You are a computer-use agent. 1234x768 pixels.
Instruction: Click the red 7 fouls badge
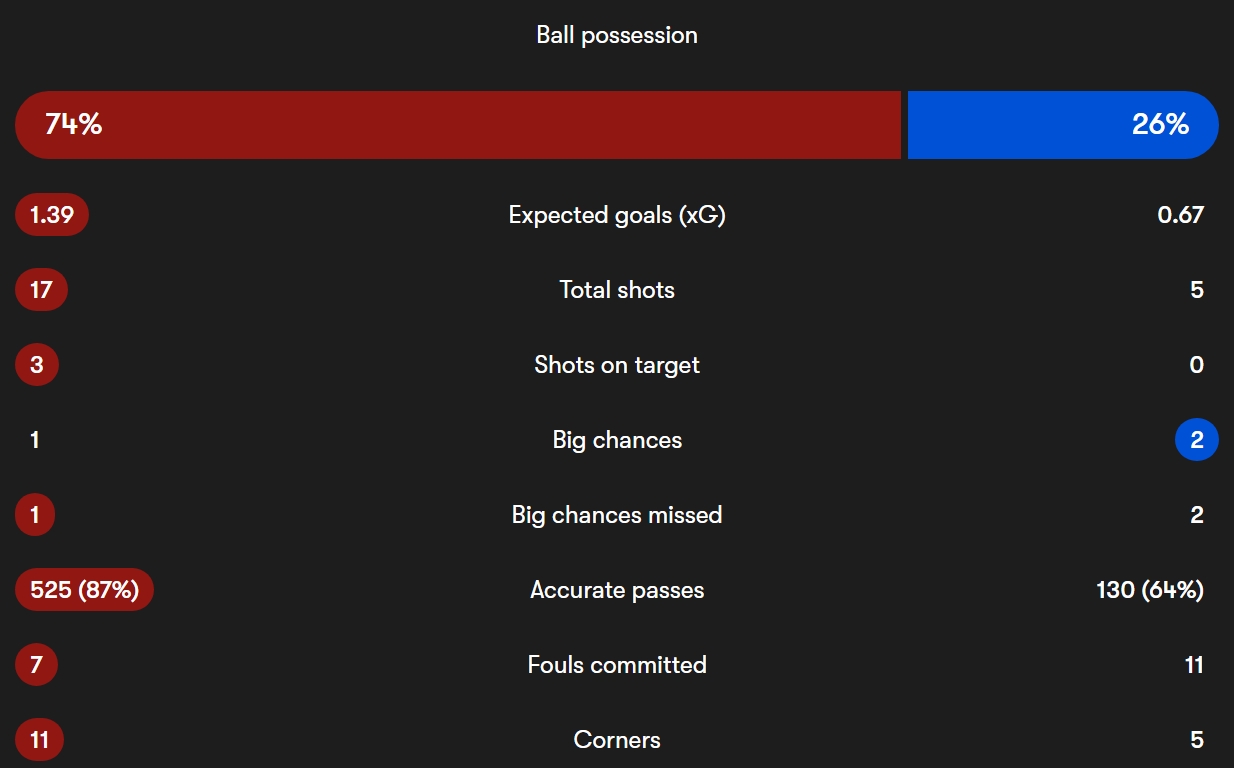(37, 665)
